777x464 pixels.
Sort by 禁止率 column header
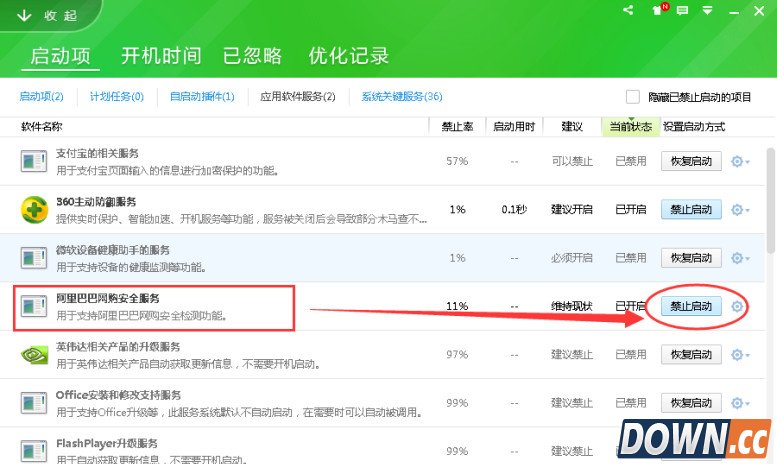(x=457, y=127)
